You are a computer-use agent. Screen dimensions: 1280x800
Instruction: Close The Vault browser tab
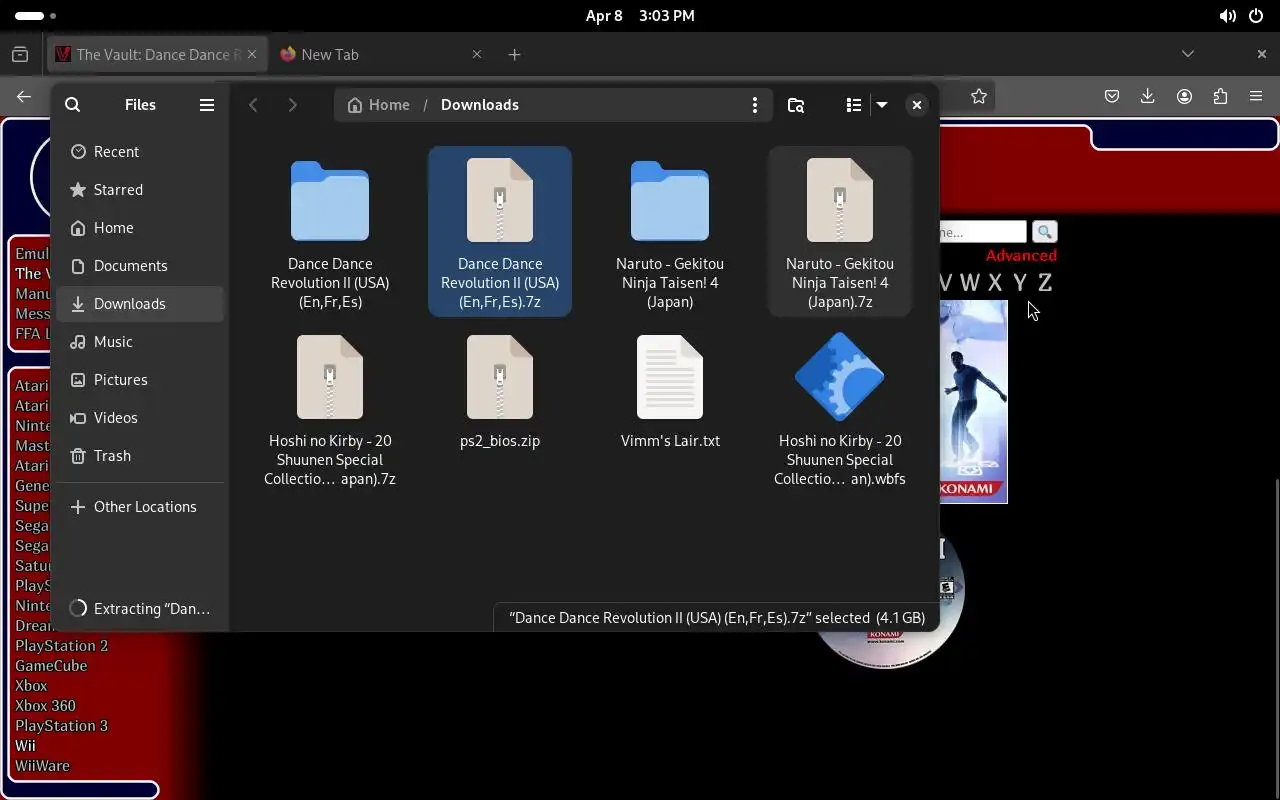[254, 55]
